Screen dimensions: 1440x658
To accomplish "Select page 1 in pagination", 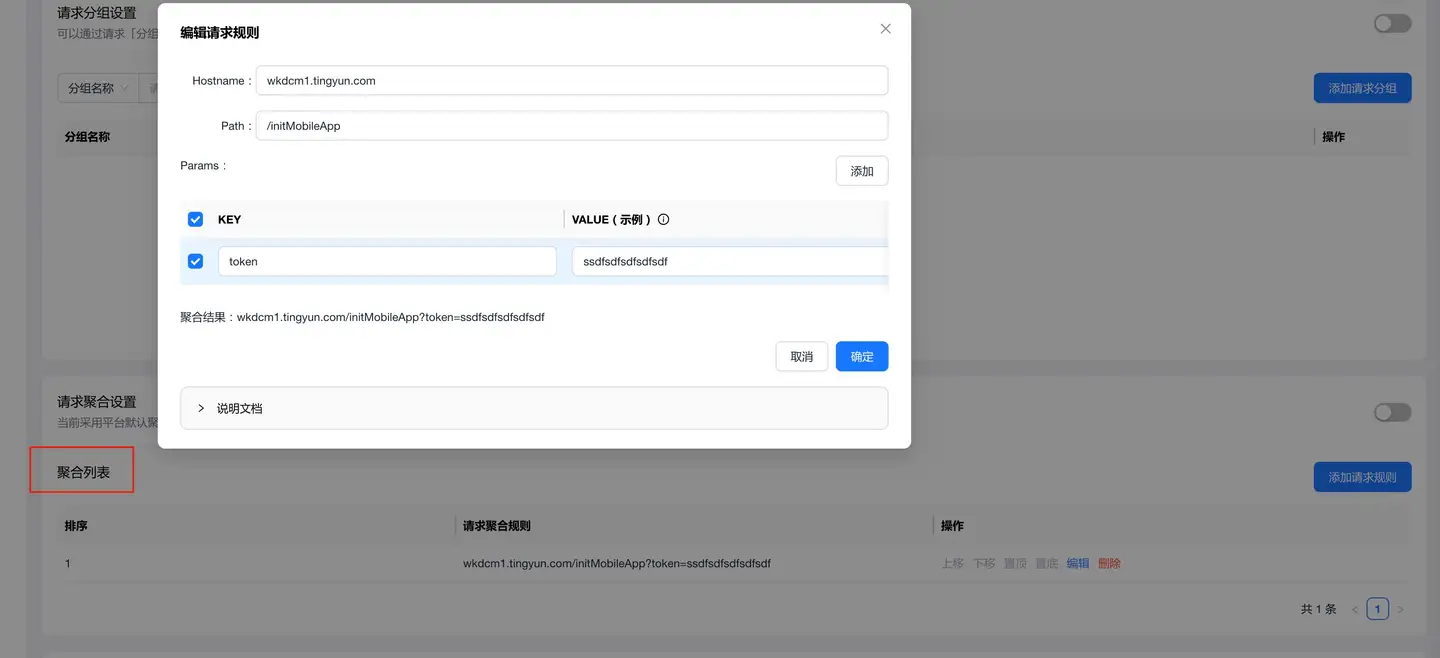I will point(1377,609).
